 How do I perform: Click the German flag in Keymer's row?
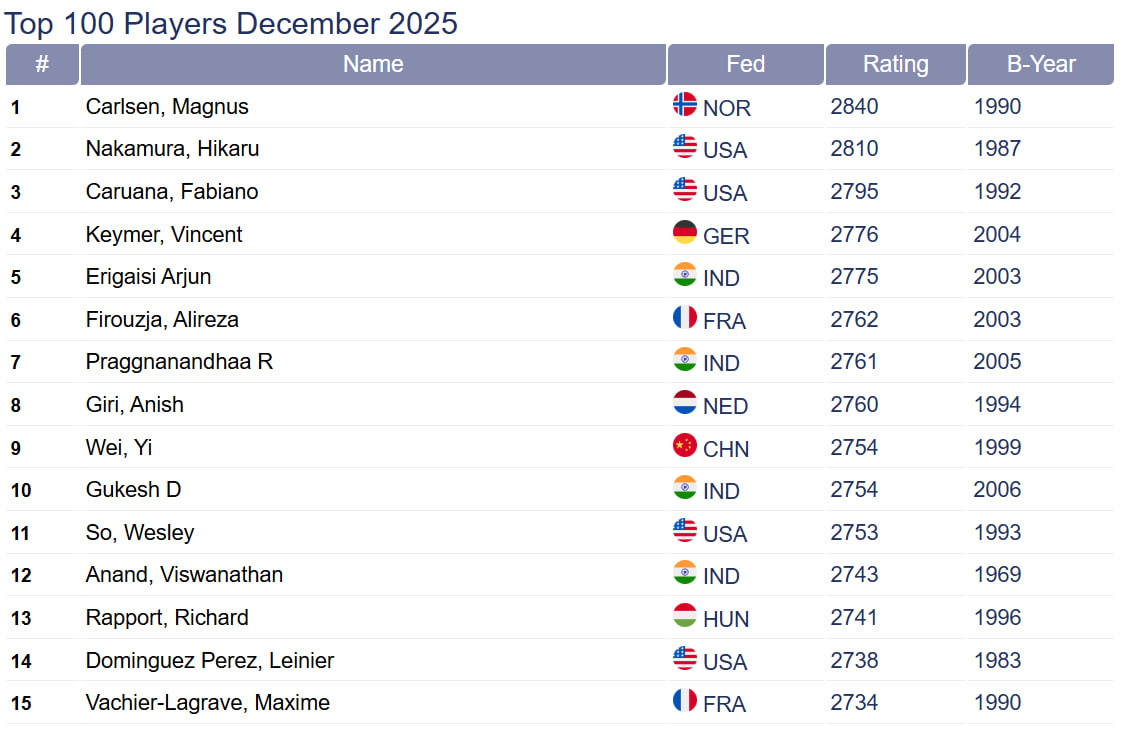[685, 233]
